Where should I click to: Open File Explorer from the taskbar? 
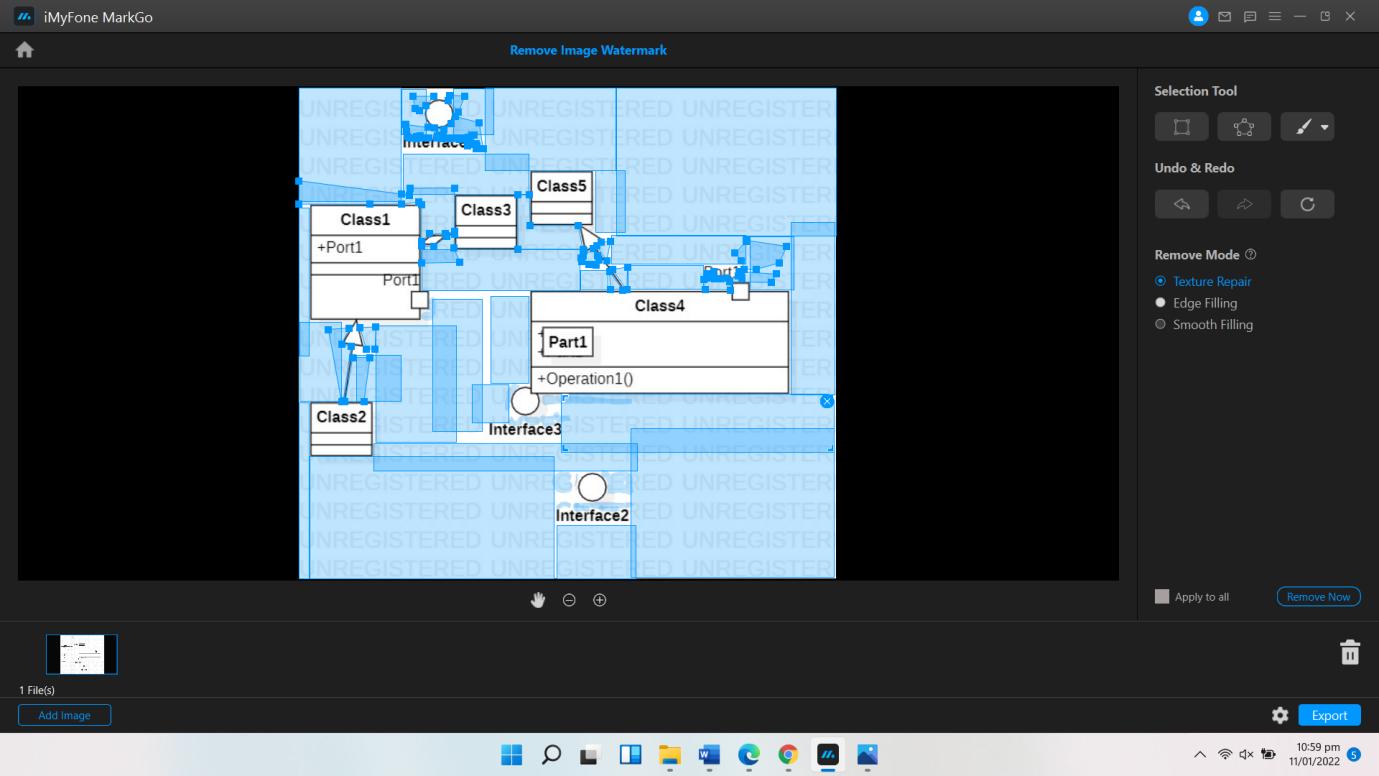[x=669, y=755]
